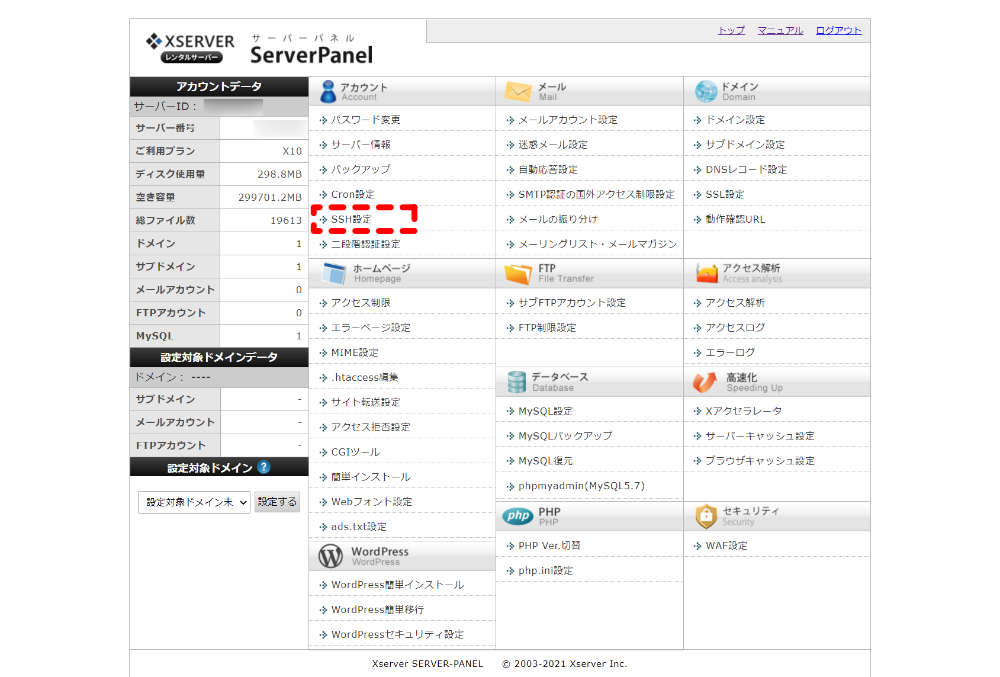This screenshot has width=1000, height=677.
Task: Open .htaccess編集
Action: coord(365,377)
